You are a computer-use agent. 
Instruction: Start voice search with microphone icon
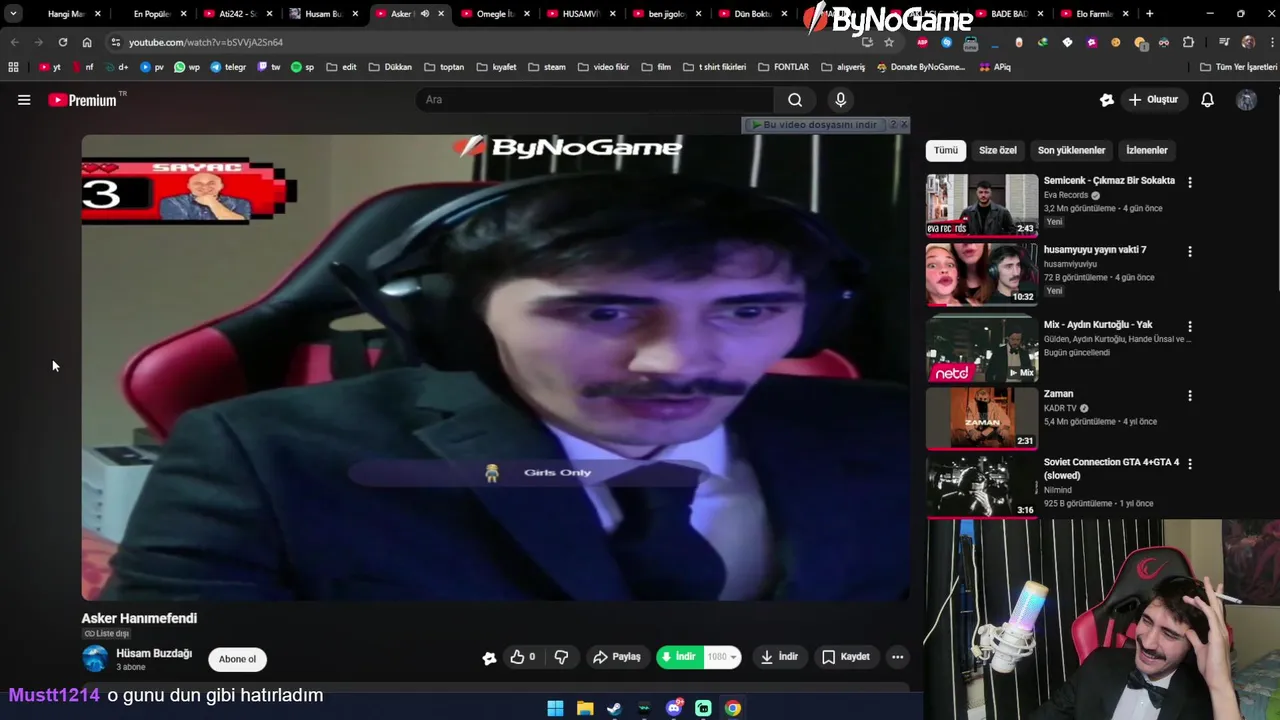pos(840,100)
